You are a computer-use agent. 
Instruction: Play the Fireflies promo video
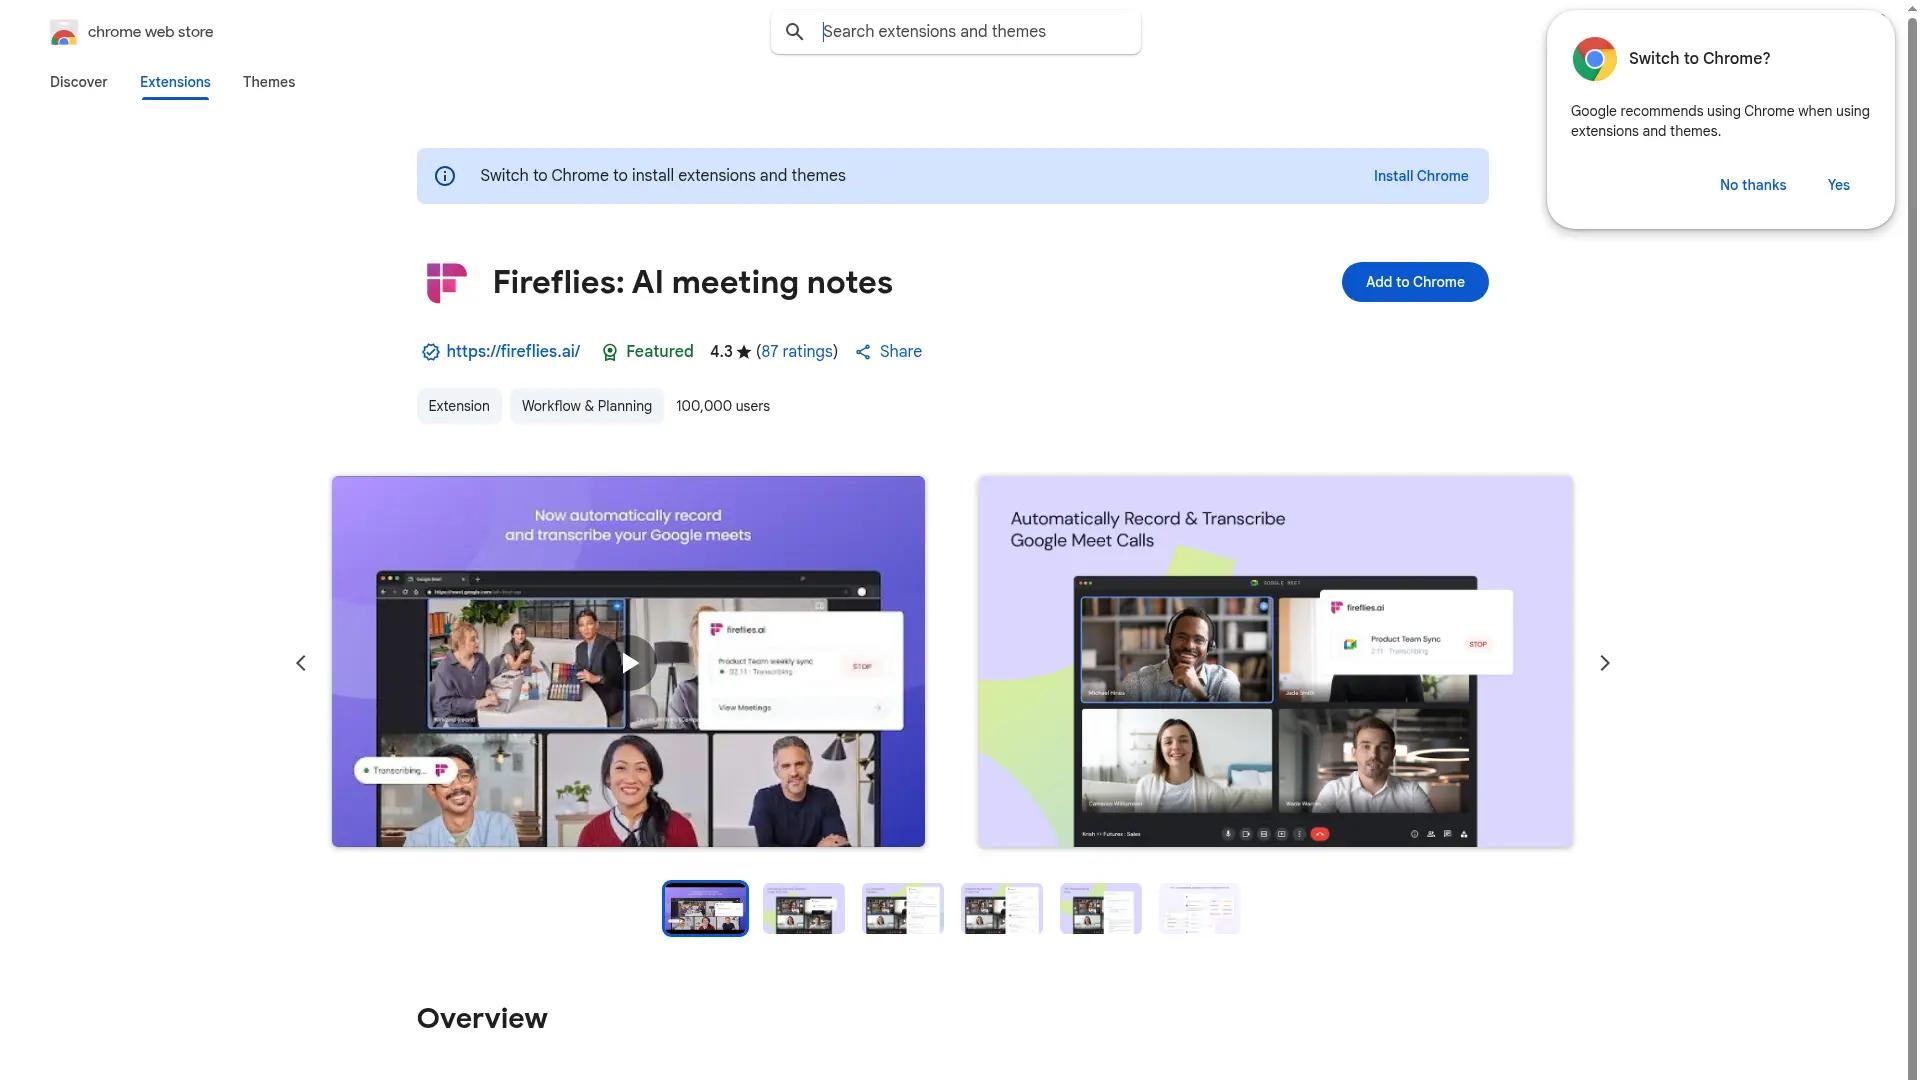[629, 662]
